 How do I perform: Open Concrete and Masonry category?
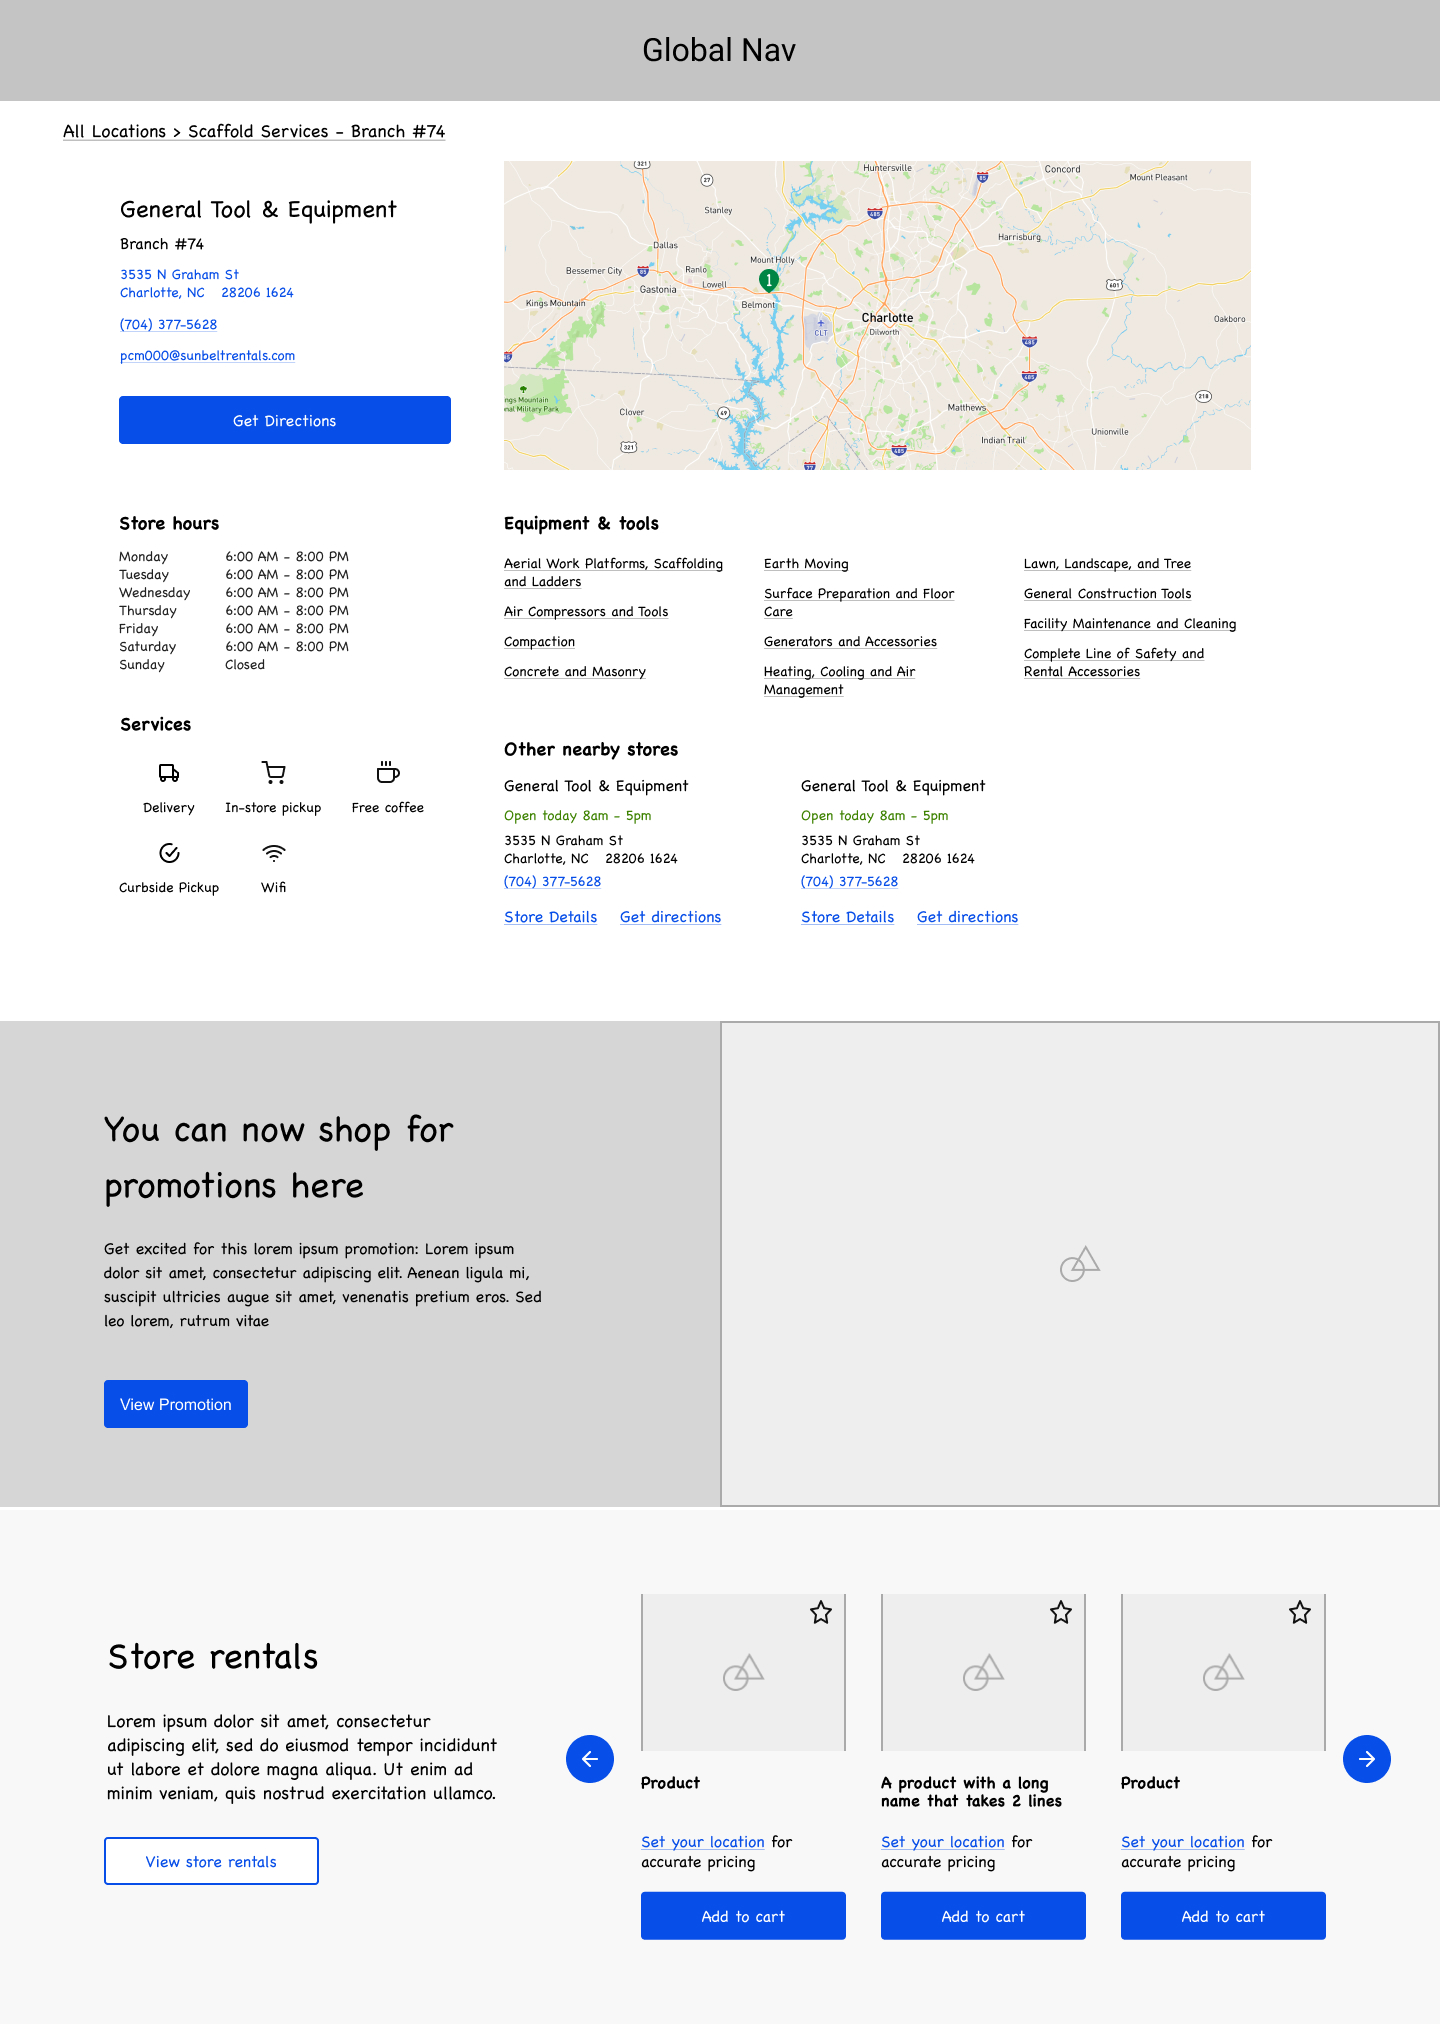pos(575,671)
